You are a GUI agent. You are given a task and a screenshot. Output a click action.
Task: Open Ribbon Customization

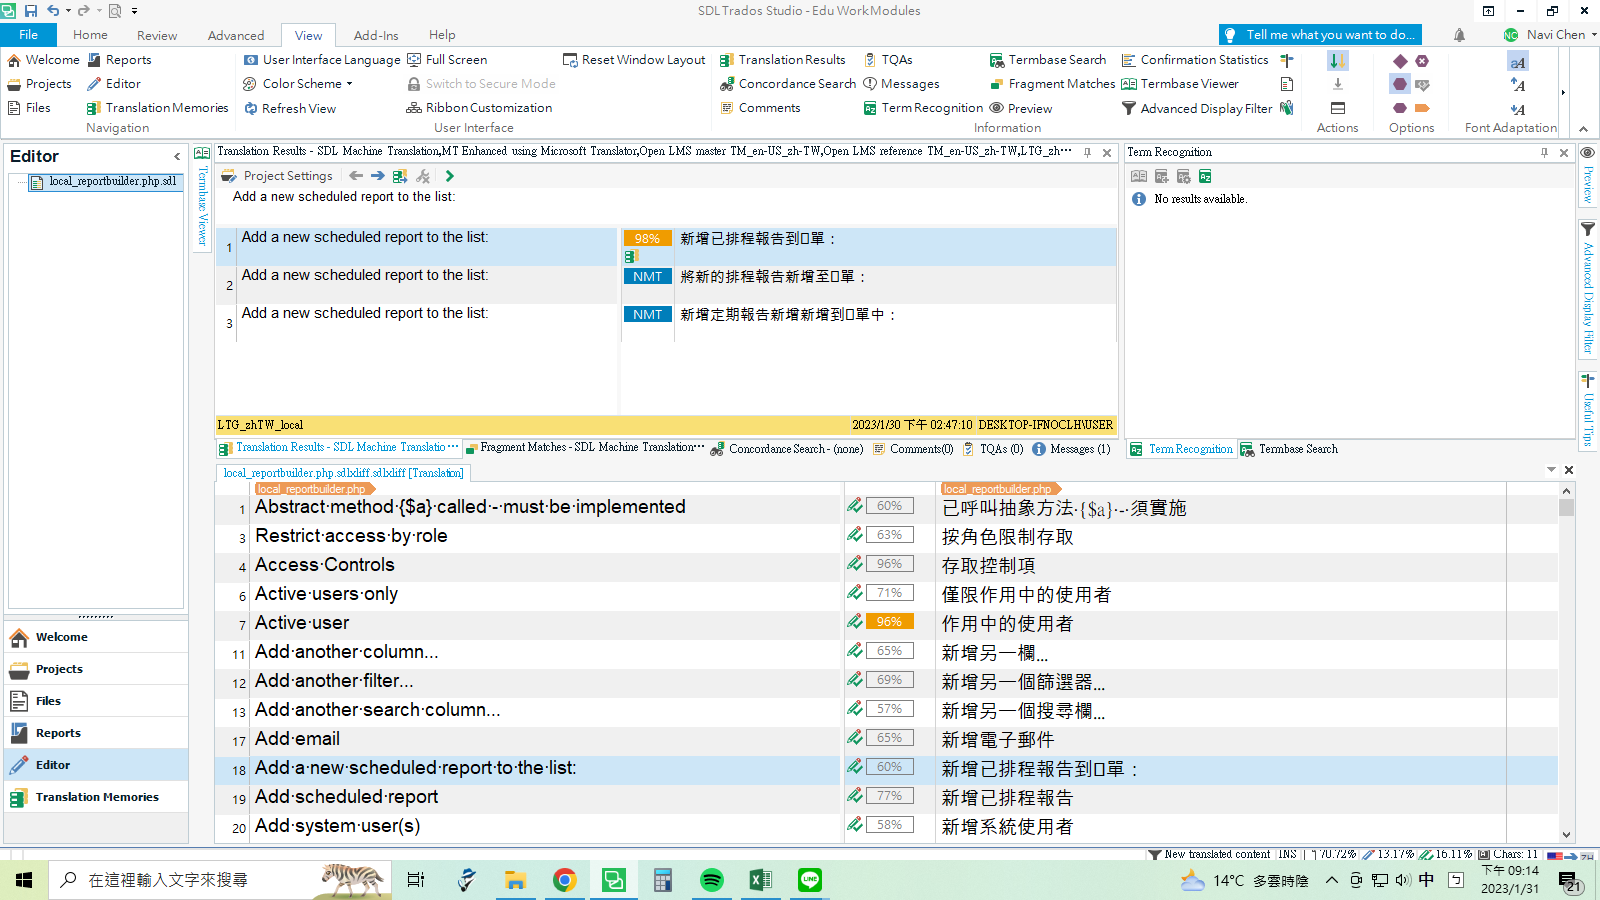point(479,108)
